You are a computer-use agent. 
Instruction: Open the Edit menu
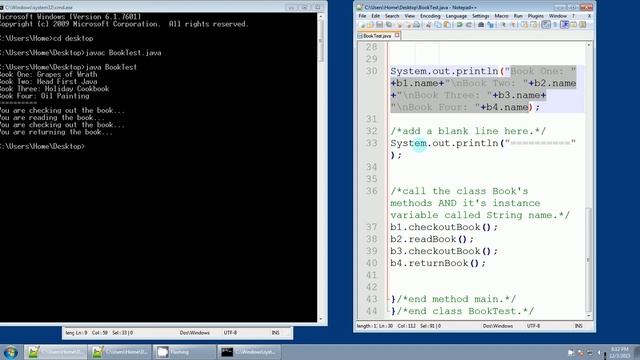tap(376, 16)
